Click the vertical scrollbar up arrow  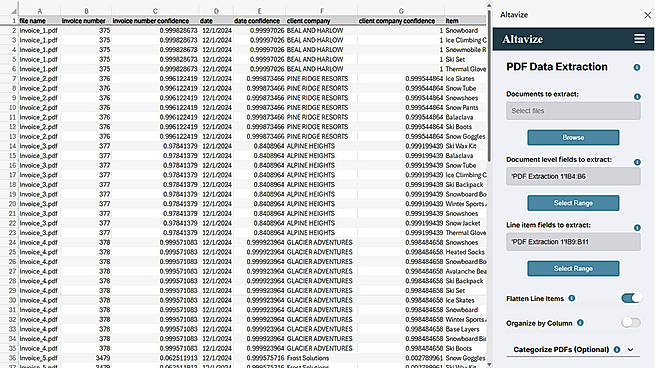[x=489, y=5]
